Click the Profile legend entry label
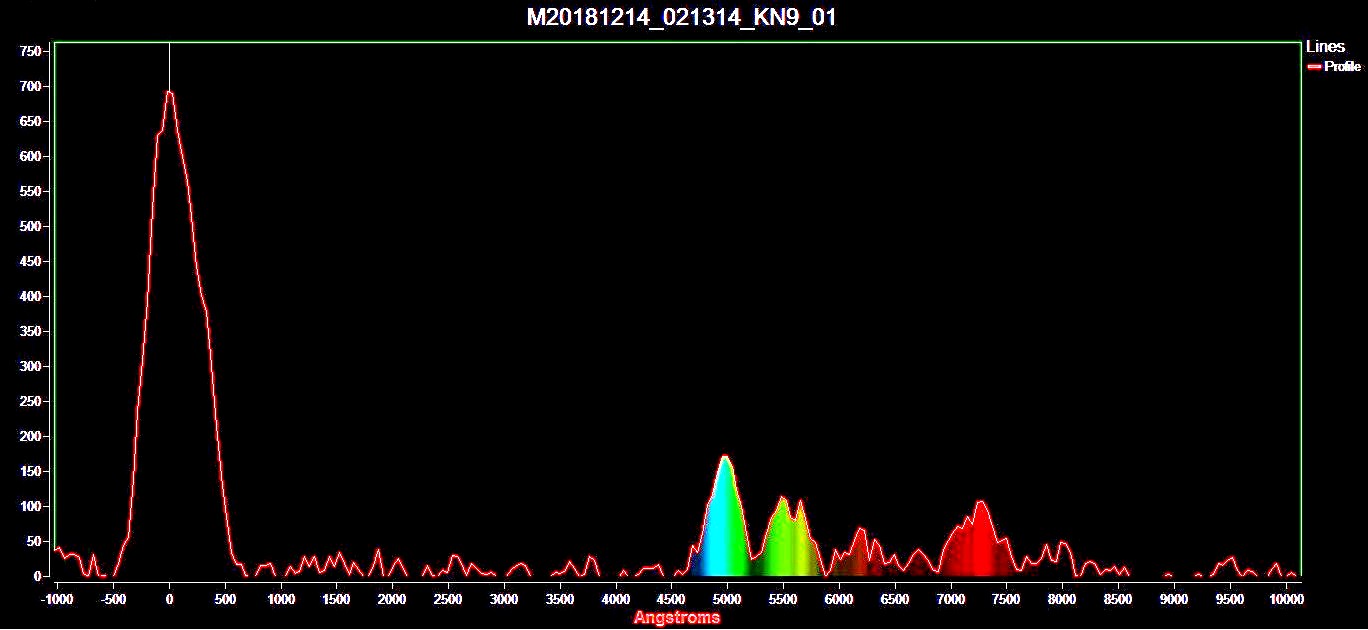The width and height of the screenshot is (1368, 630). pyautogui.click(x=1342, y=67)
